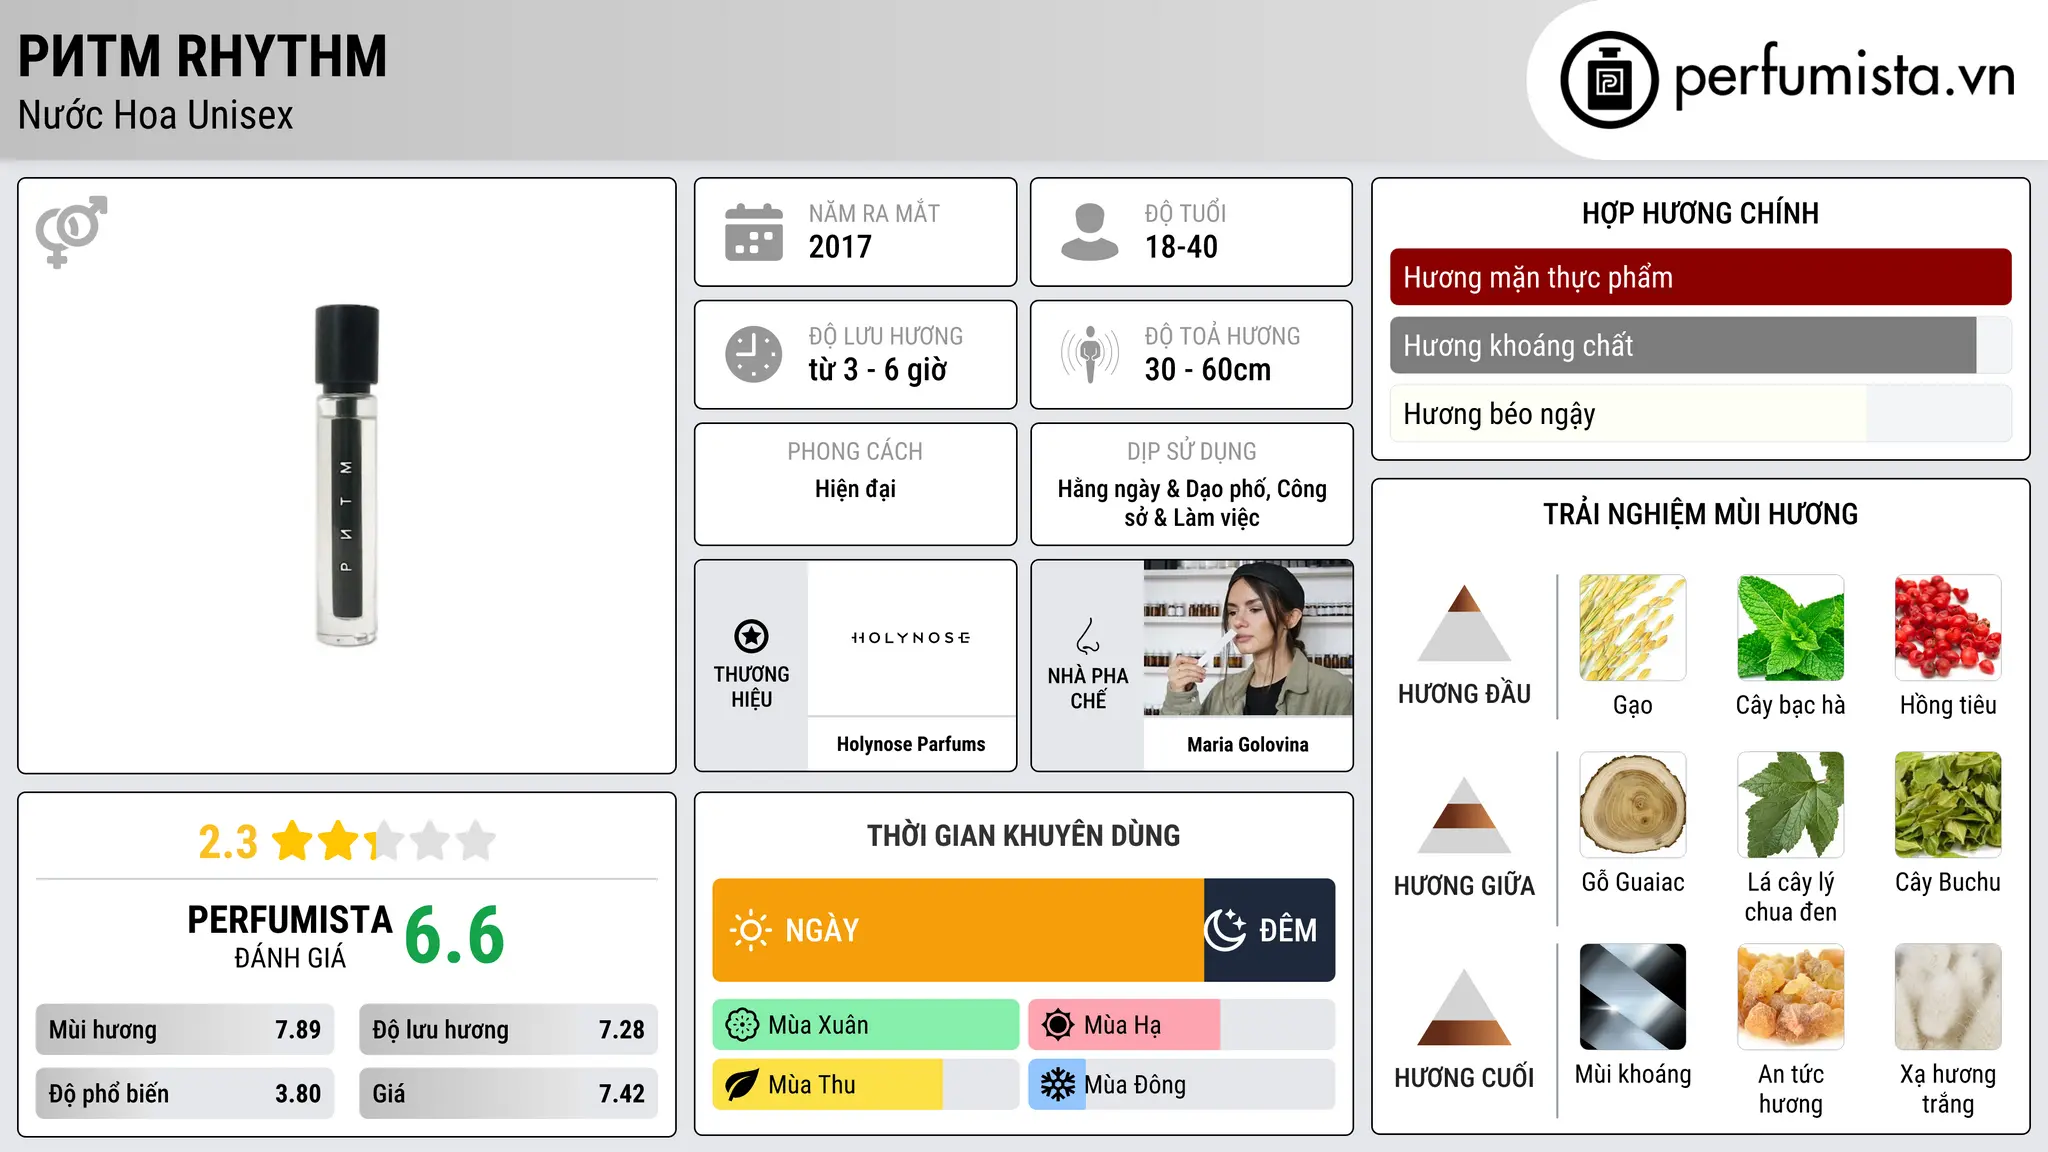Click the 30 - 60cm sillage value
This screenshot has height=1152, width=2048.
tap(1208, 370)
